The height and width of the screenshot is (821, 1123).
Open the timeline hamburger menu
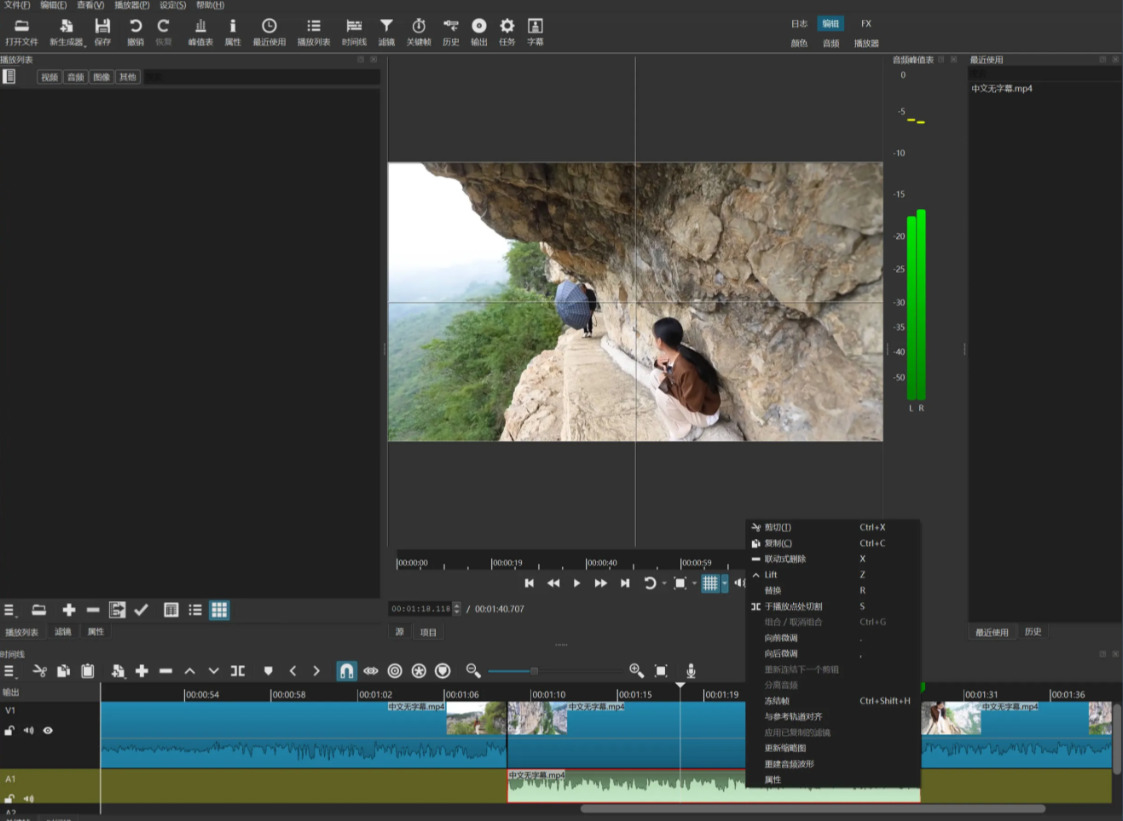(10, 671)
